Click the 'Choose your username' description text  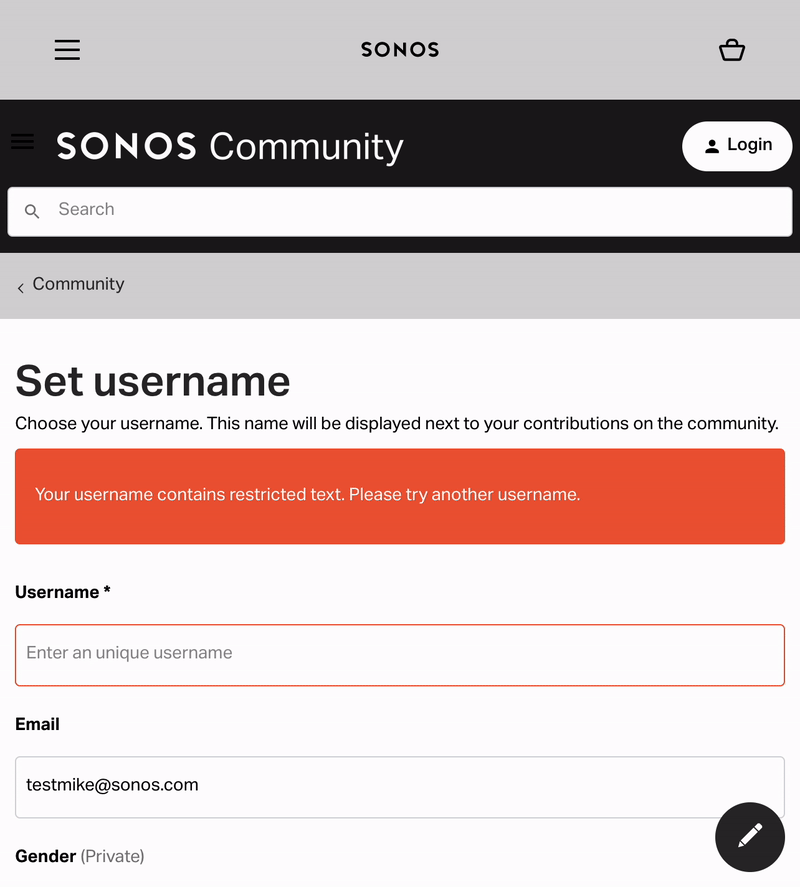click(396, 423)
